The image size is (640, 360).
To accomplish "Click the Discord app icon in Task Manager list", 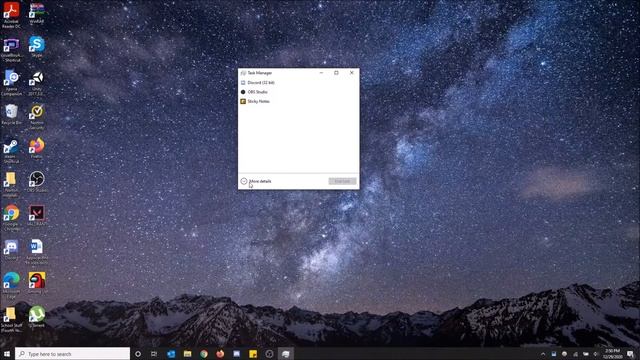I will (x=243, y=82).
